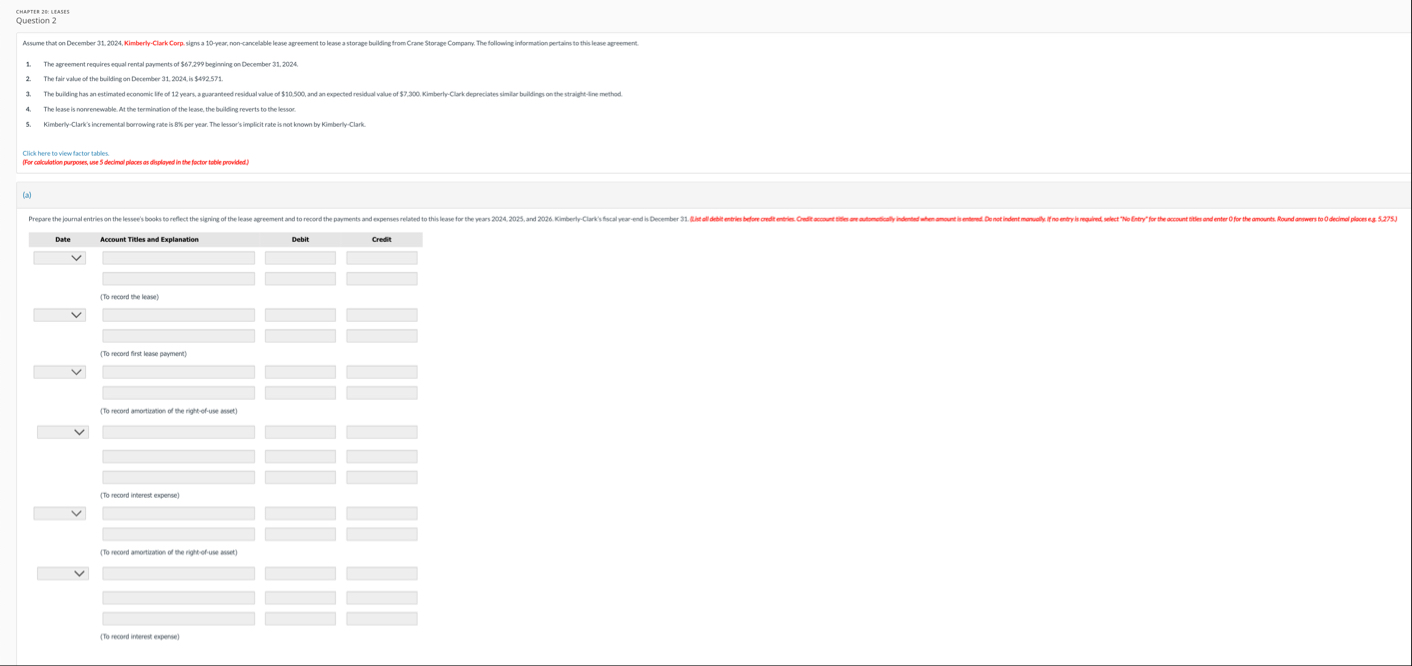Click the '(To record the lease)' caption
Image resolution: width=1412 pixels, height=666 pixels.
(129, 297)
